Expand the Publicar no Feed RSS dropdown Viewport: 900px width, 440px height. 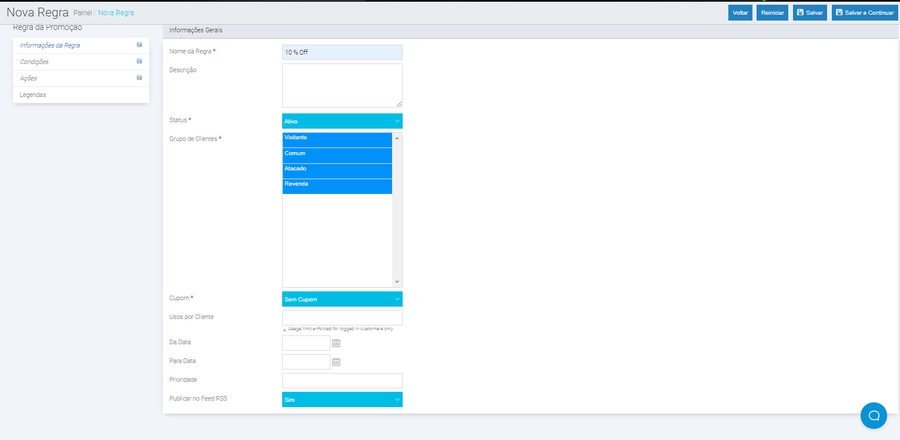[x=342, y=400]
